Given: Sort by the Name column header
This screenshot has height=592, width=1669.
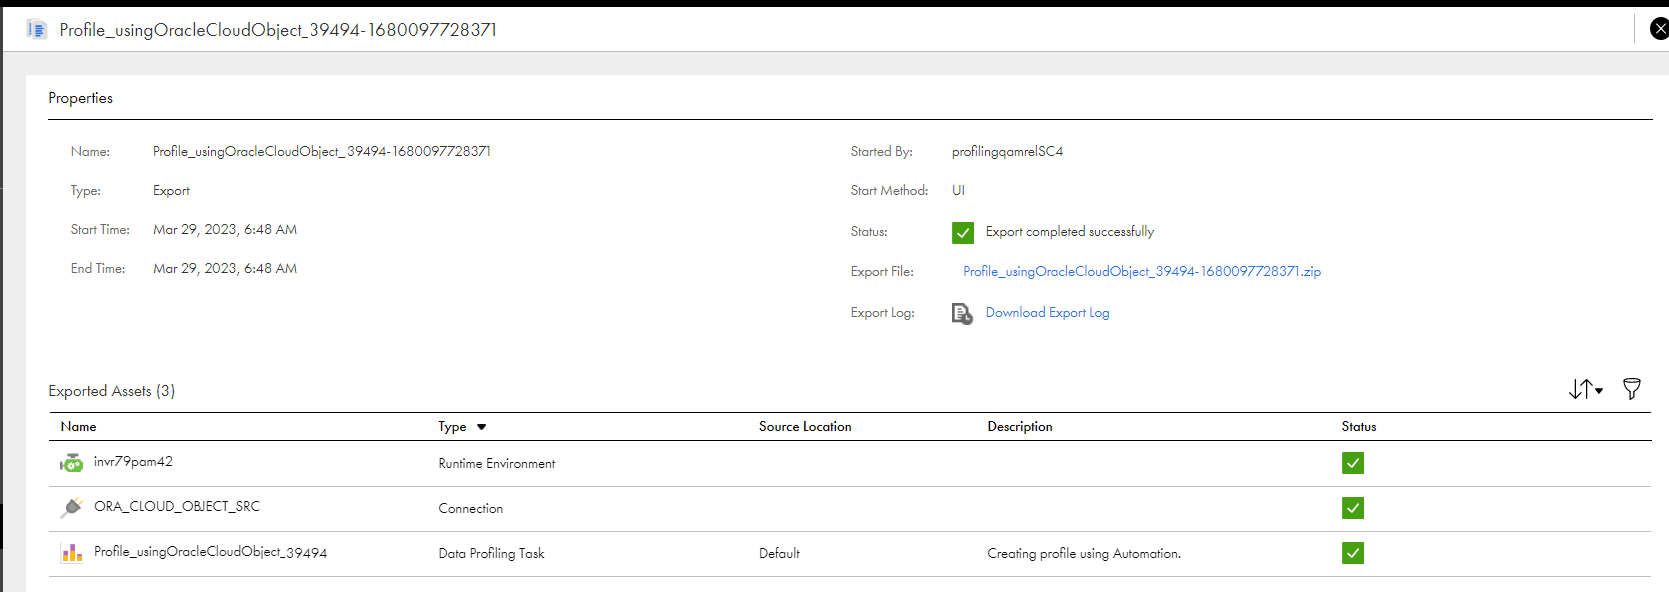Looking at the screenshot, I should click(x=78, y=426).
